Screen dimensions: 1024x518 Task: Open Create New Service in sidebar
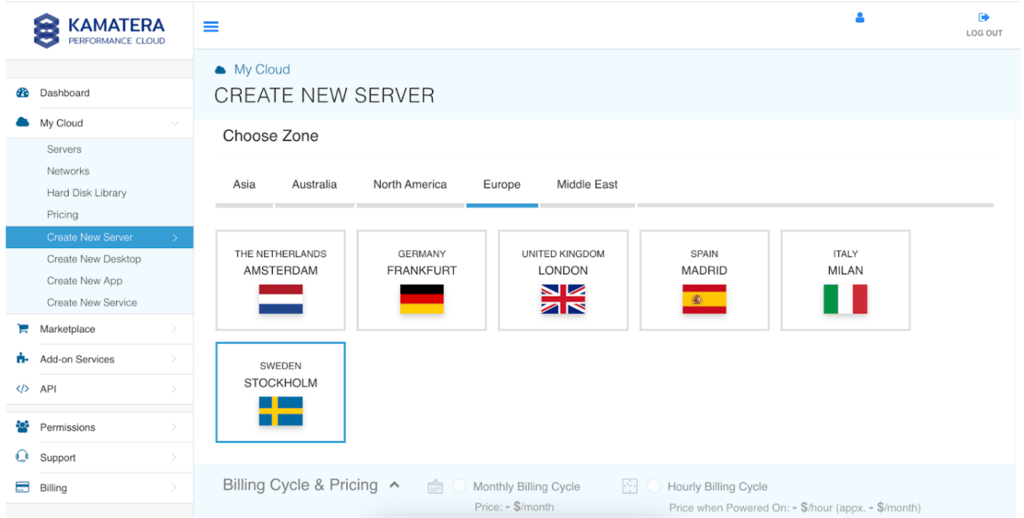coord(91,302)
